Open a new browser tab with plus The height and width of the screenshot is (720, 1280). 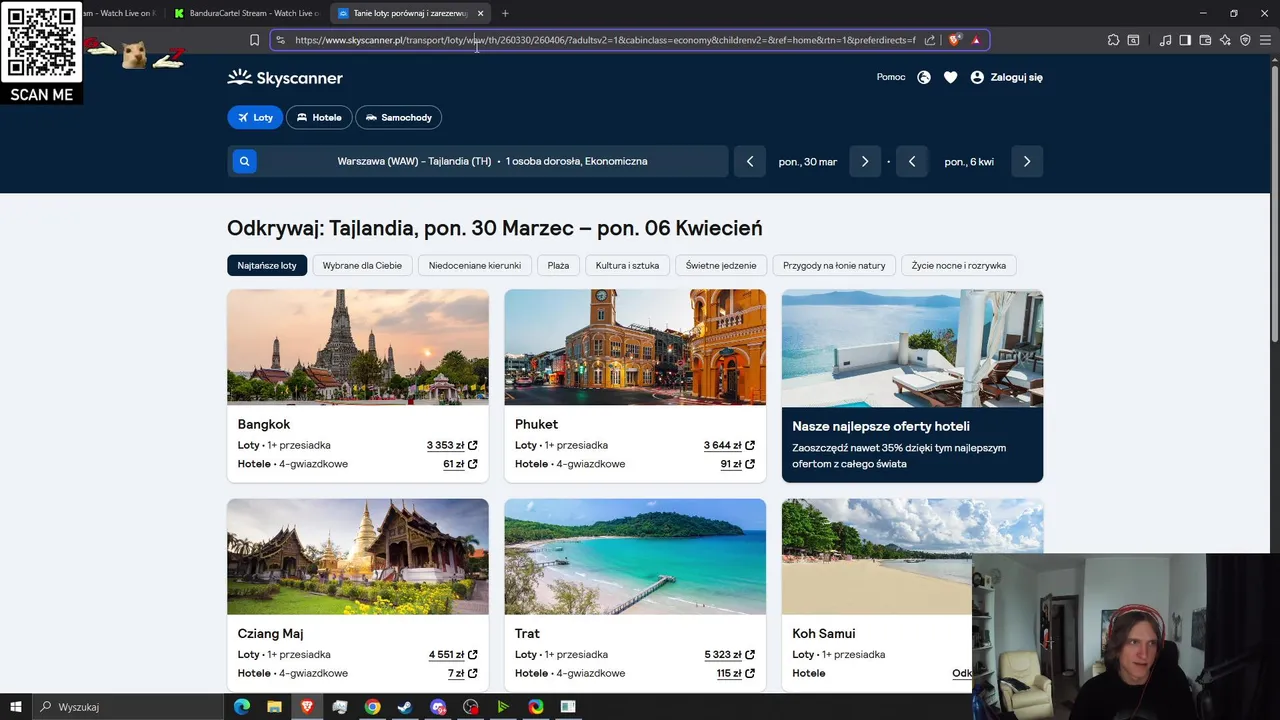(505, 13)
